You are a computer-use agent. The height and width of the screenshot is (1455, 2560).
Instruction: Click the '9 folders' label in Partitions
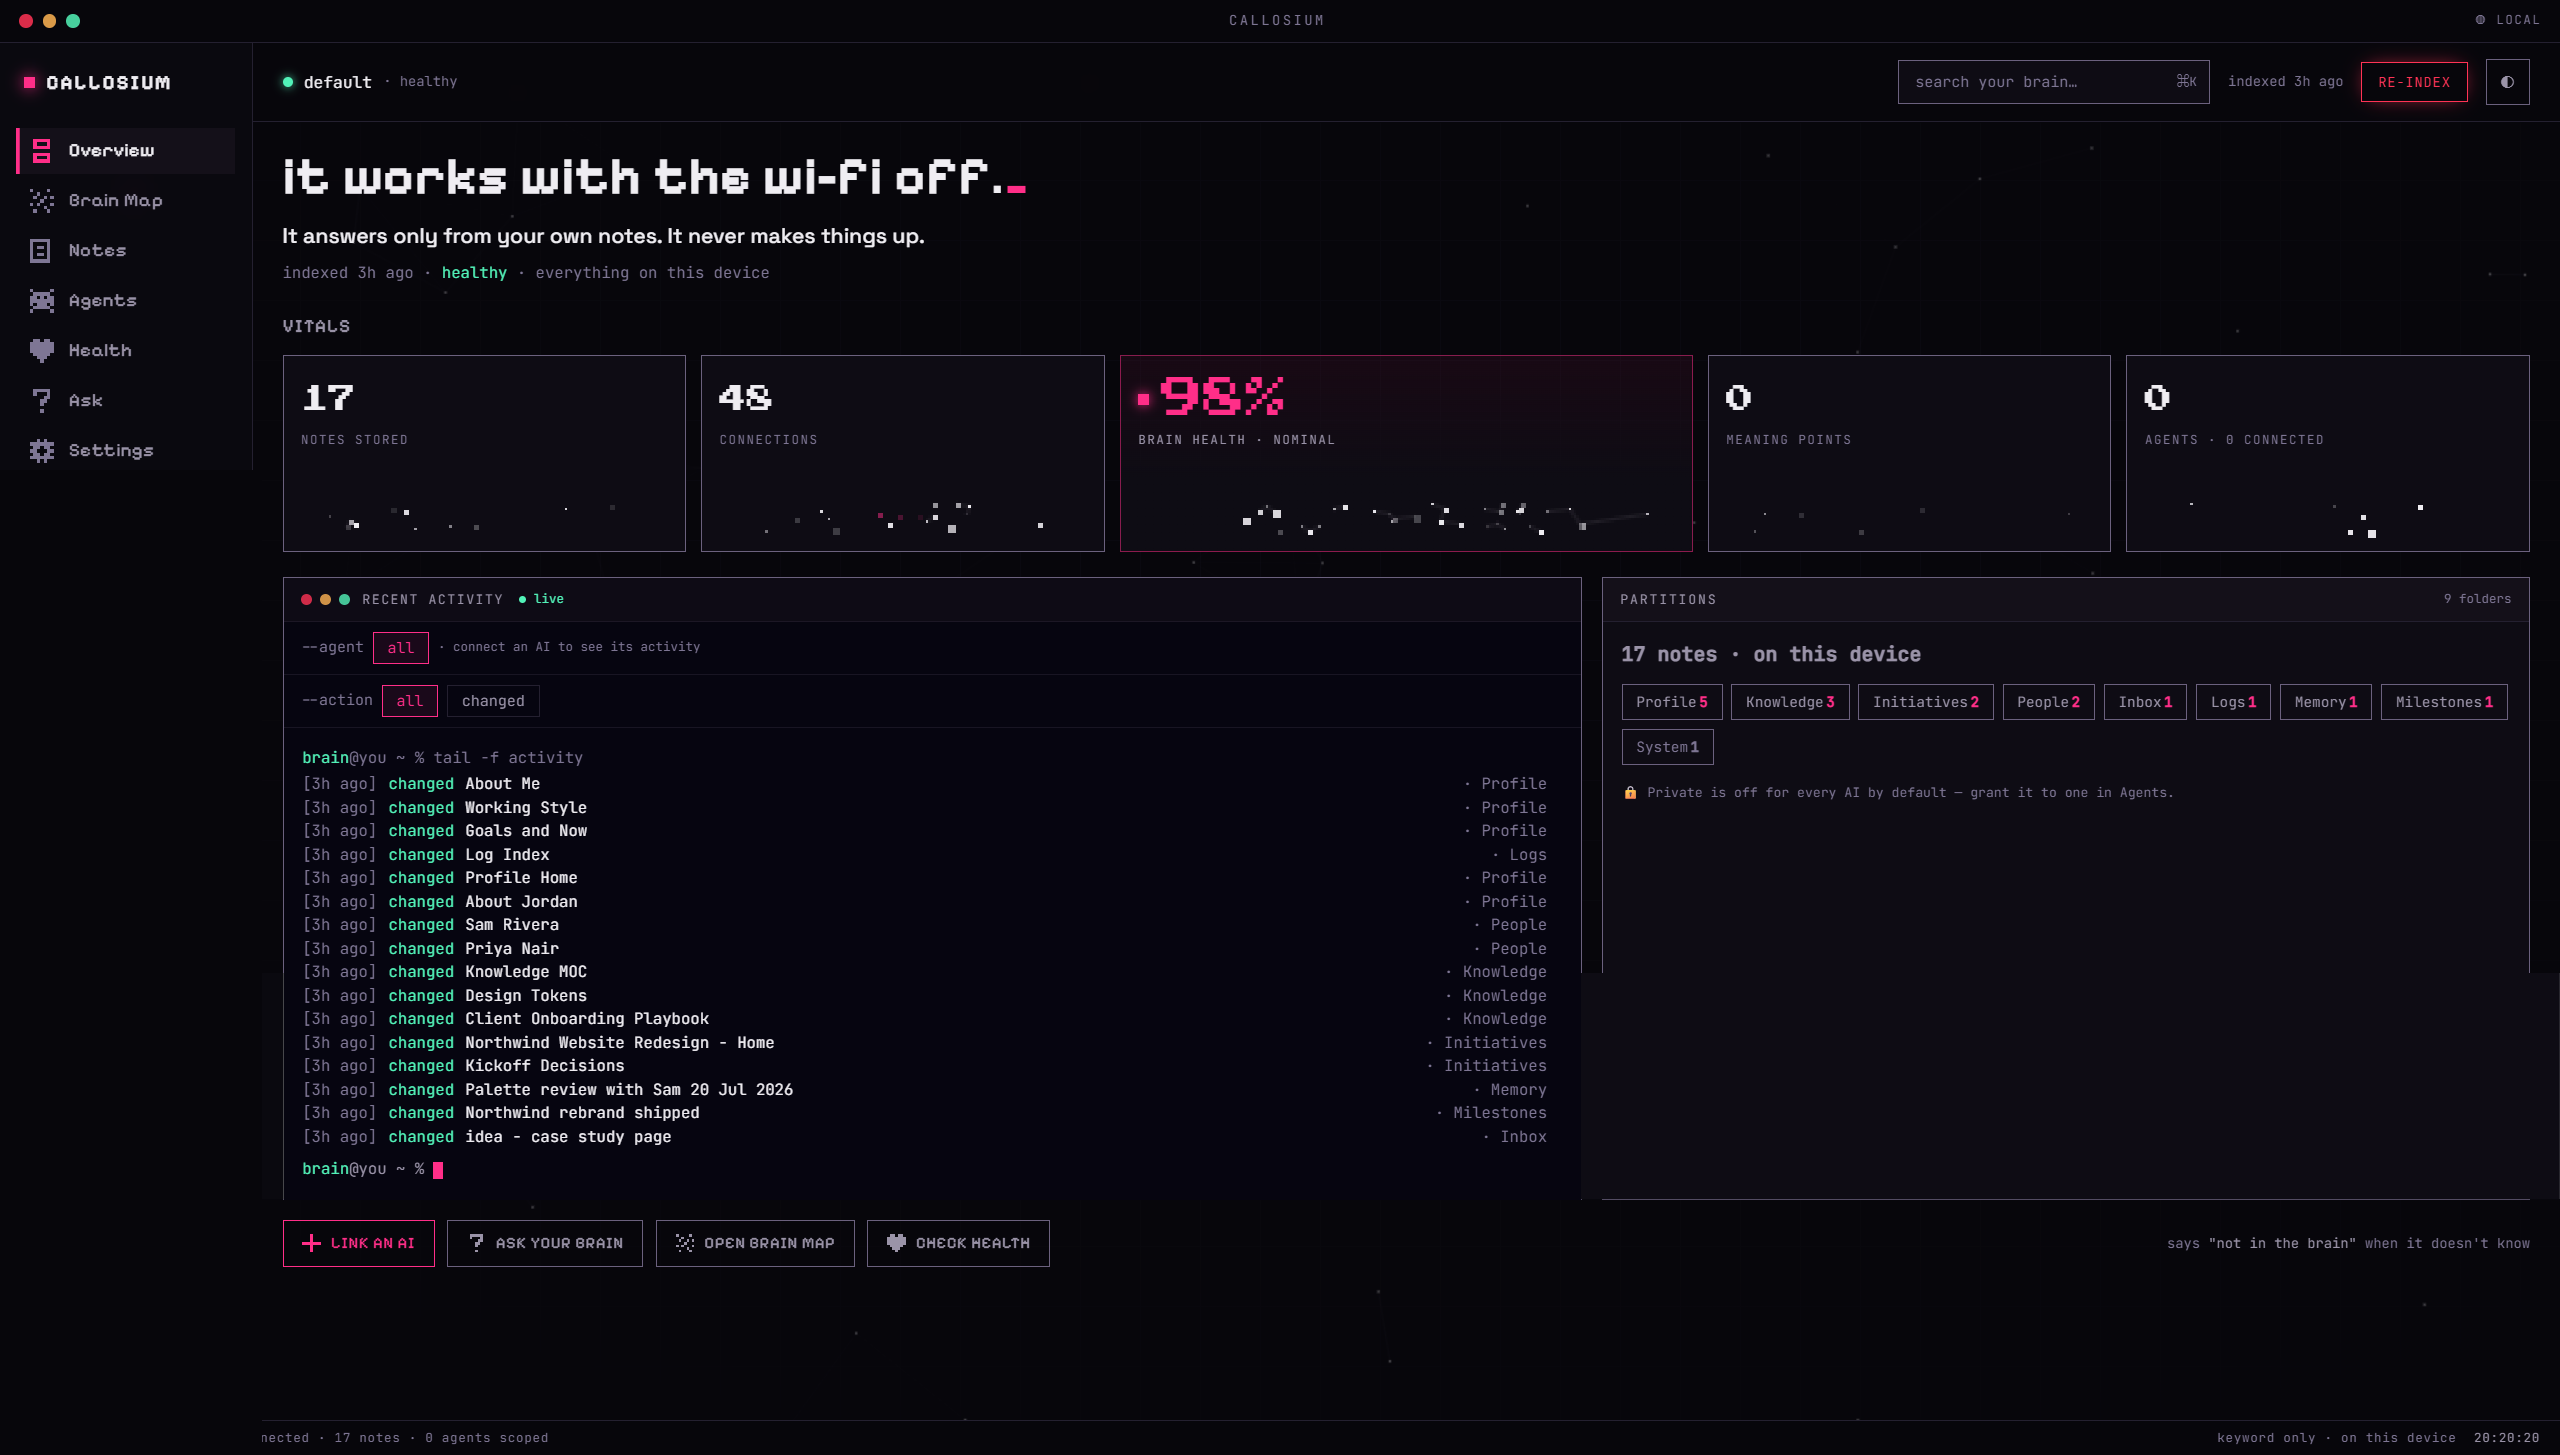[2477, 599]
